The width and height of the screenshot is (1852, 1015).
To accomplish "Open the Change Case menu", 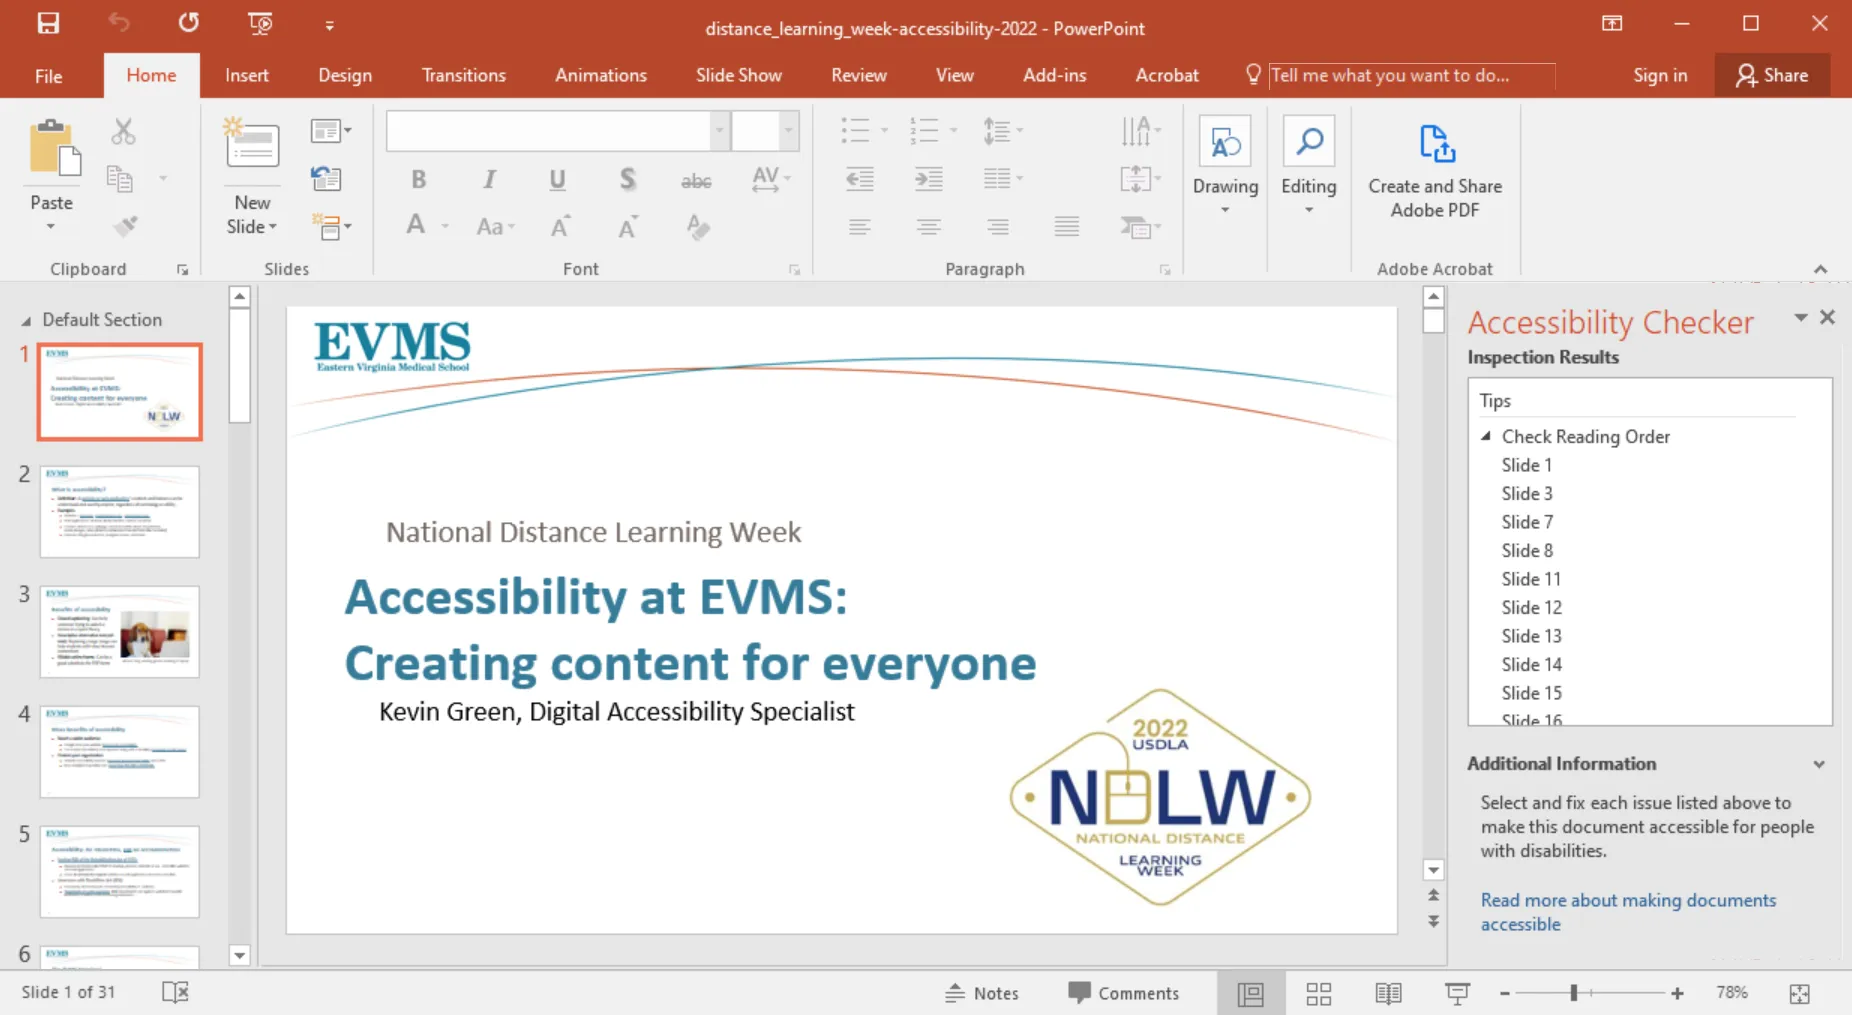I will (x=495, y=227).
